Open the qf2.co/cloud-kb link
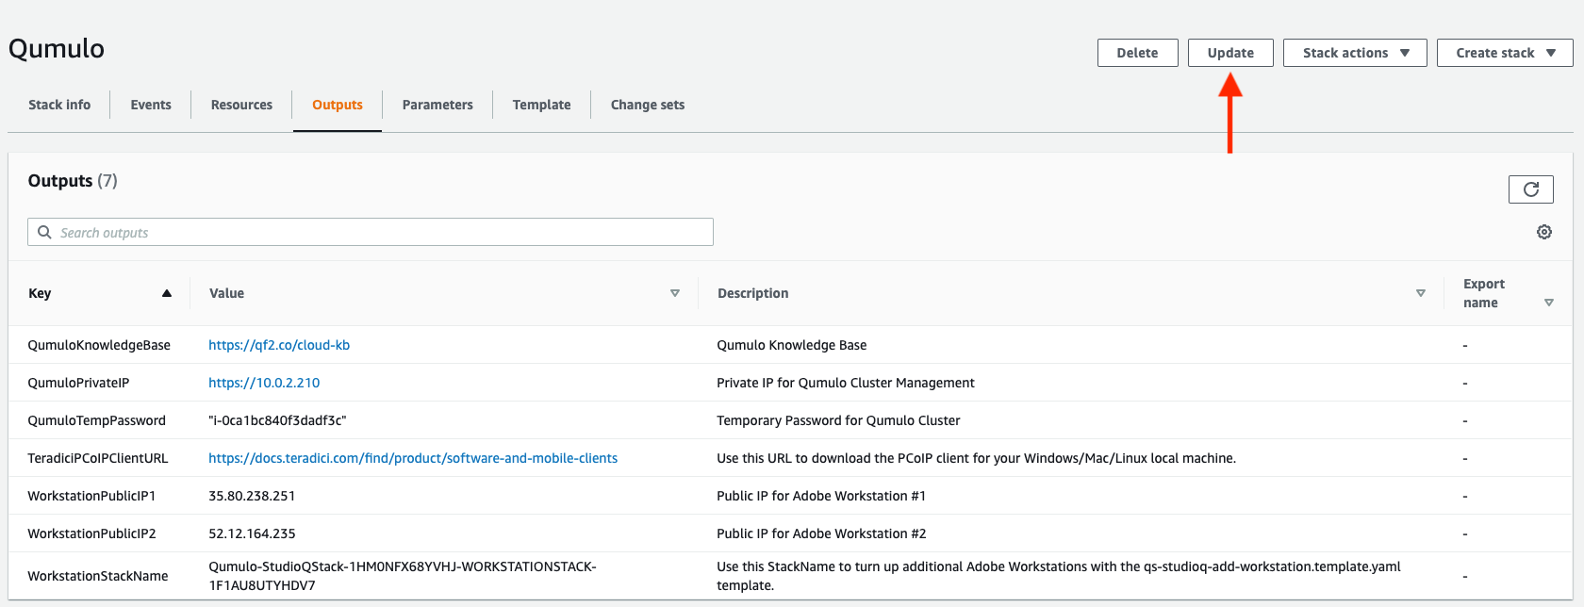Screen dimensions: 1584x607 click(x=279, y=345)
